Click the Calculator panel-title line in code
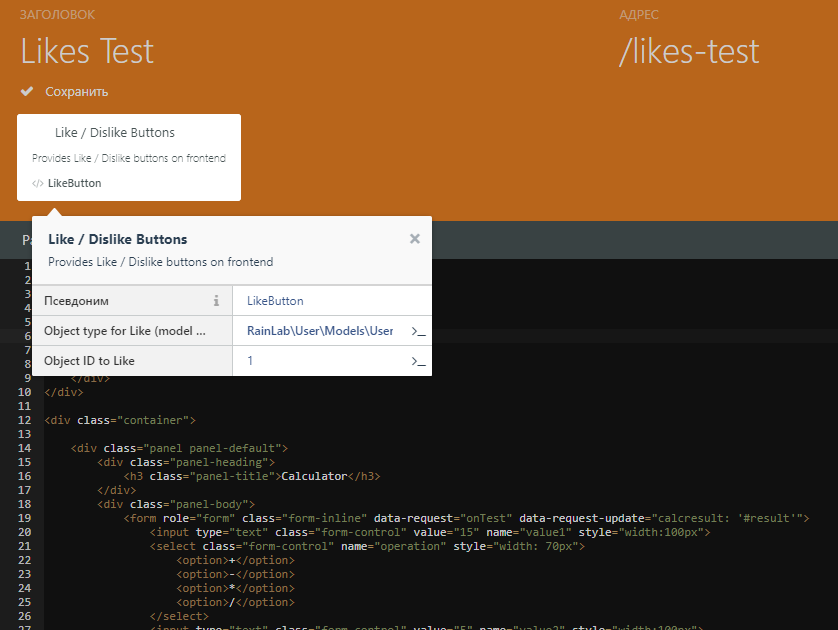The width and height of the screenshot is (838, 630). [252, 476]
